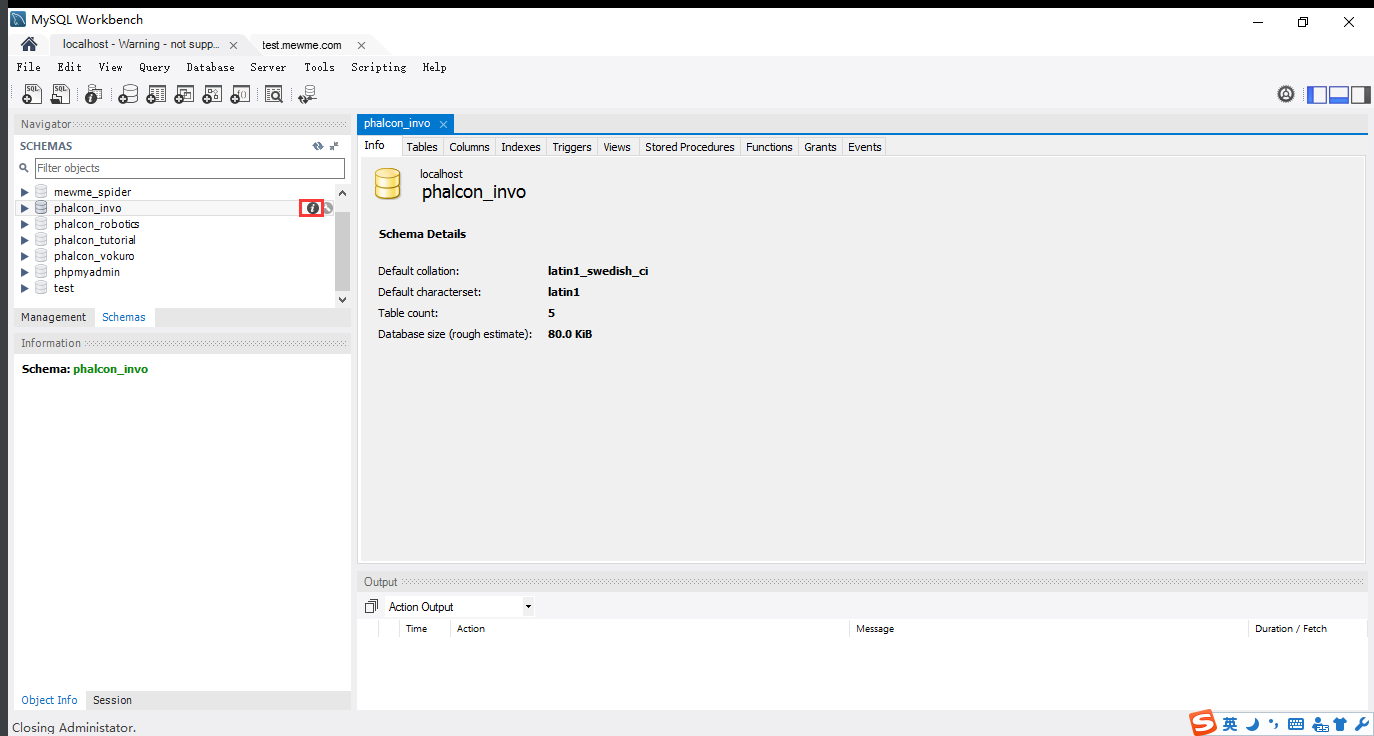Expand the mewme_spider schema
The height and width of the screenshot is (736, 1374).
25,192
